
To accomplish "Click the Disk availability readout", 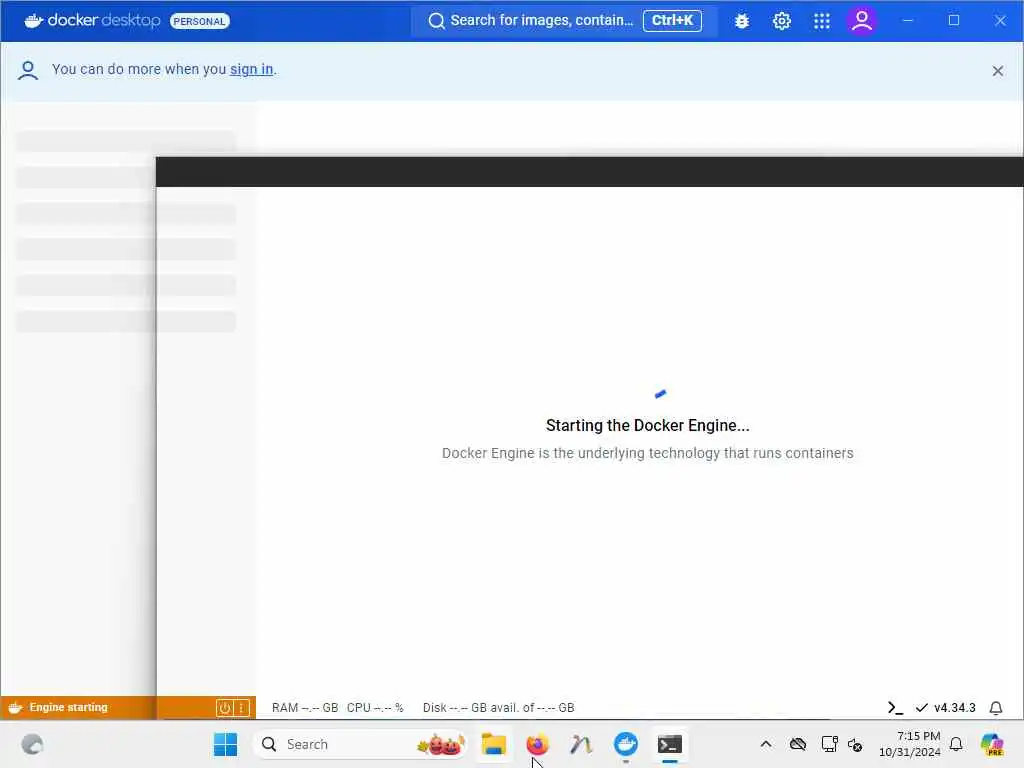I will (x=498, y=707).
